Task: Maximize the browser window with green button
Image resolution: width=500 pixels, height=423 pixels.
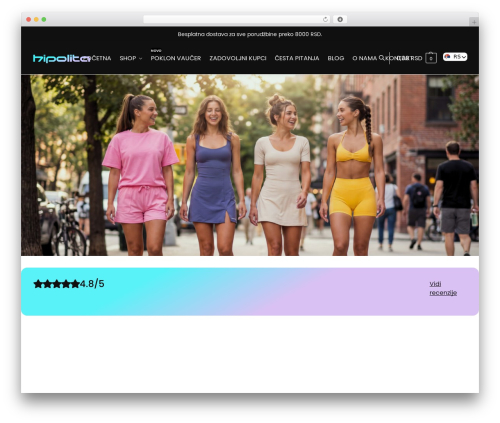Action: (44, 19)
